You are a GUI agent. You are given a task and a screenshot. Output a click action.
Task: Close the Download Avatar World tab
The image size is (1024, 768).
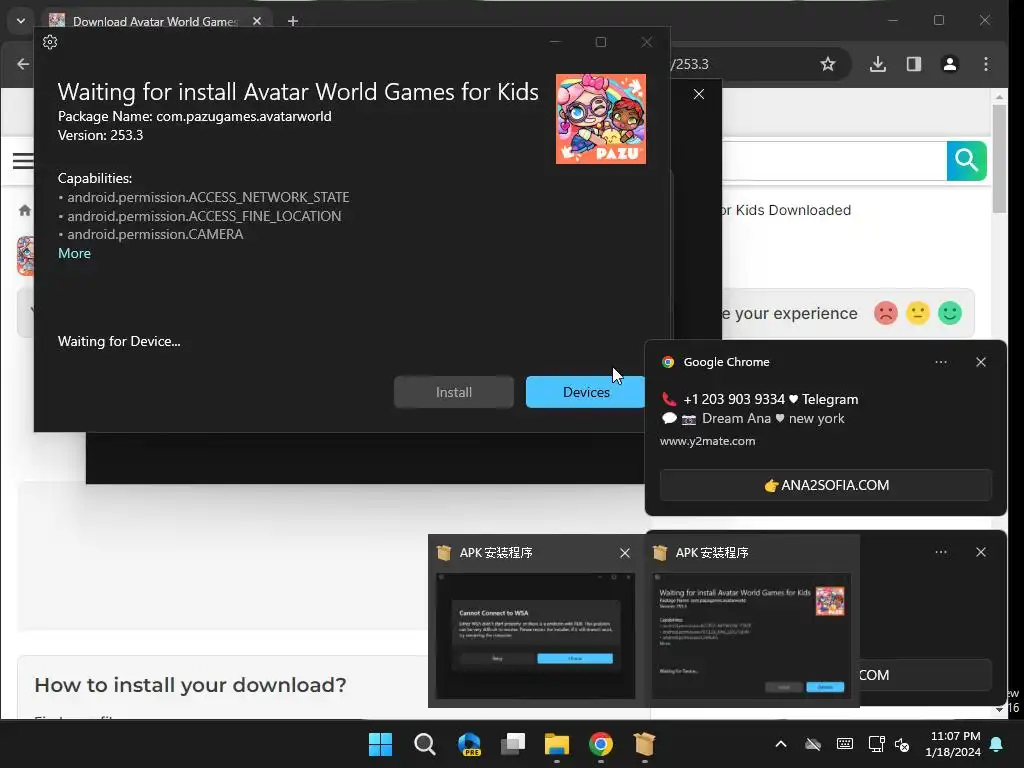257,22
